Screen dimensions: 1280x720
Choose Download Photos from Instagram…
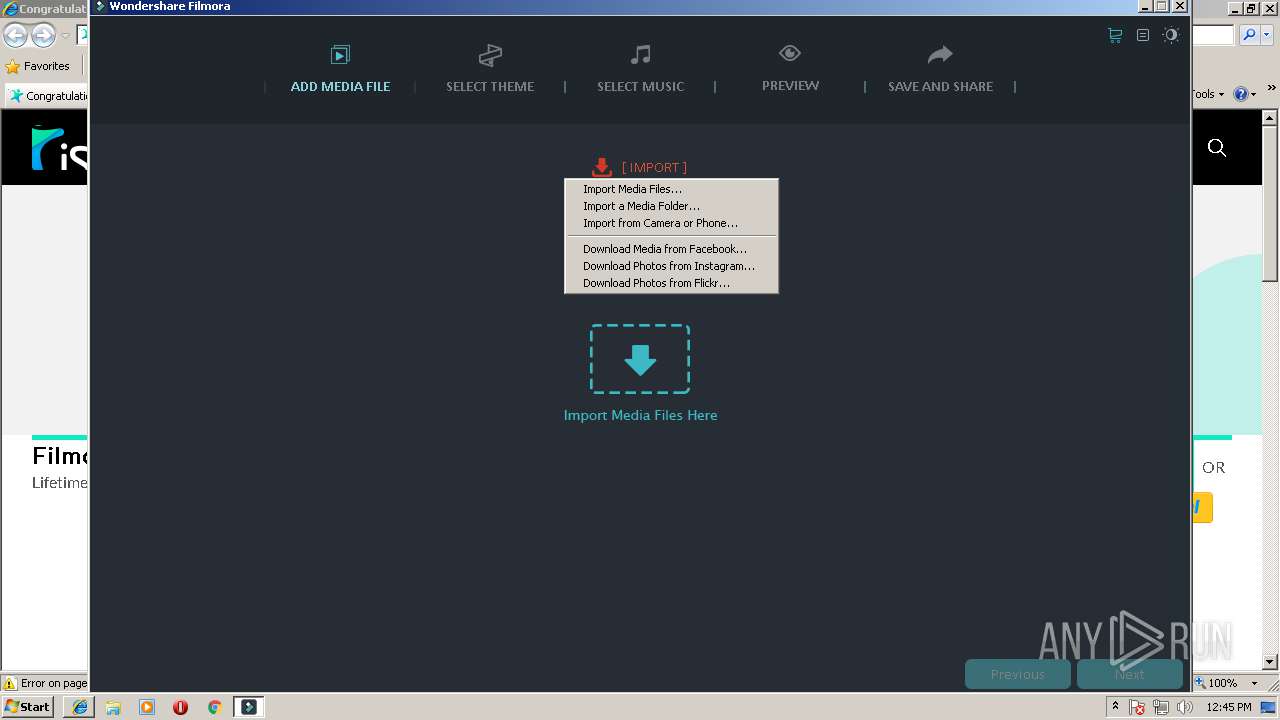[671, 266]
